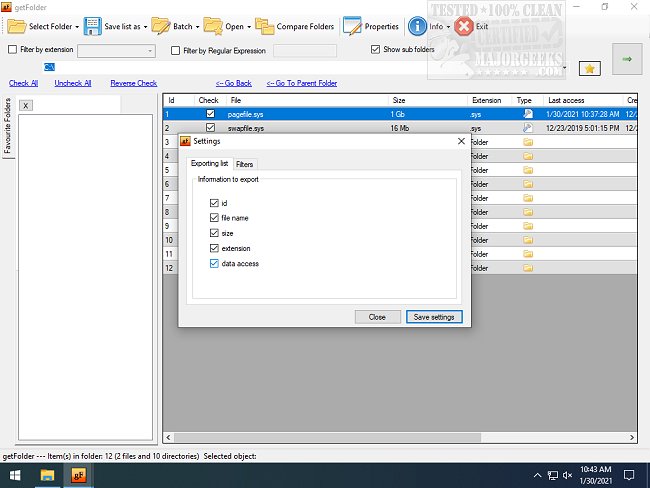
Task: Click the scrollbar right arrow
Action: (632, 437)
